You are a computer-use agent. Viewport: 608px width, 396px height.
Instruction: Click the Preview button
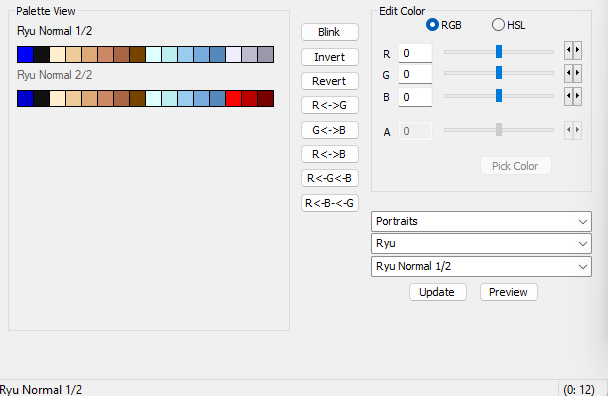point(508,292)
